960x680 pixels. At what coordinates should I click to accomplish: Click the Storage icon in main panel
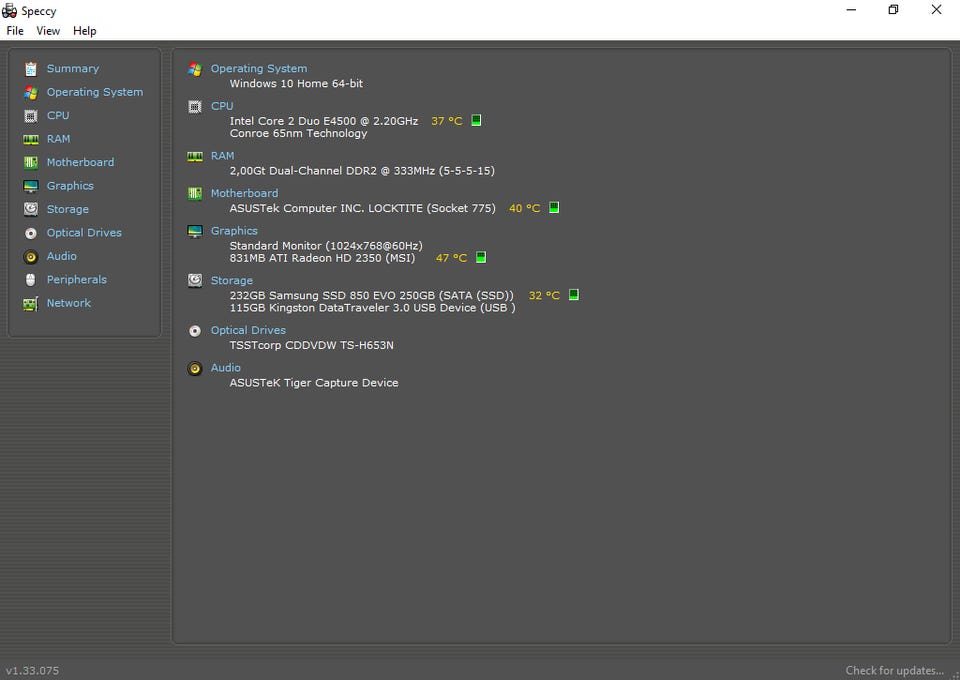tap(195, 280)
